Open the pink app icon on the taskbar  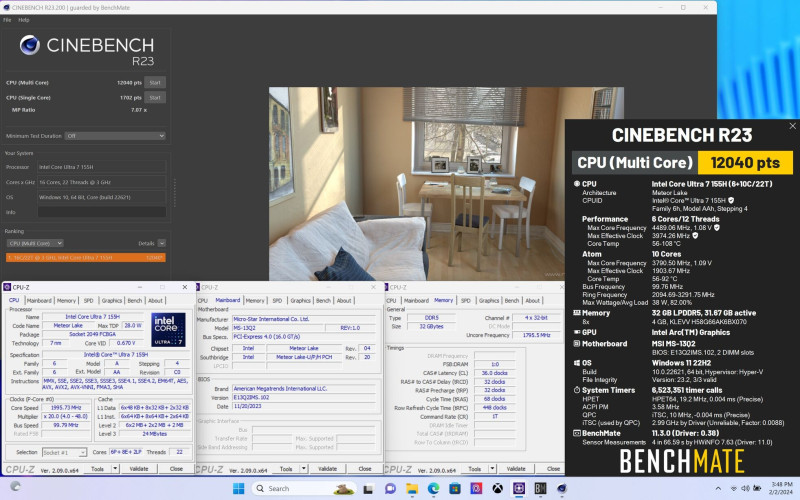click(x=476, y=489)
